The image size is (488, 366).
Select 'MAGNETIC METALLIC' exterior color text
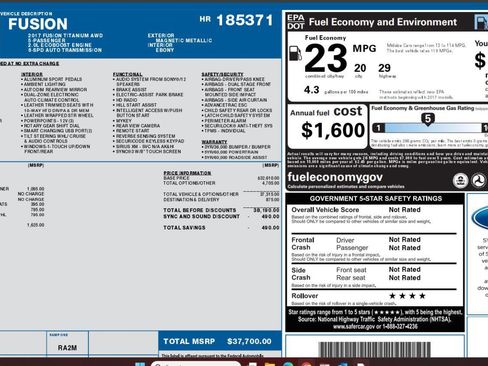pyautogui.click(x=184, y=40)
